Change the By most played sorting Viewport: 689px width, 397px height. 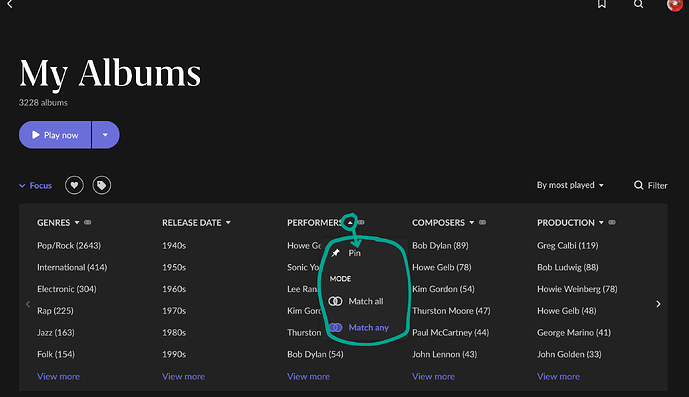pos(570,185)
